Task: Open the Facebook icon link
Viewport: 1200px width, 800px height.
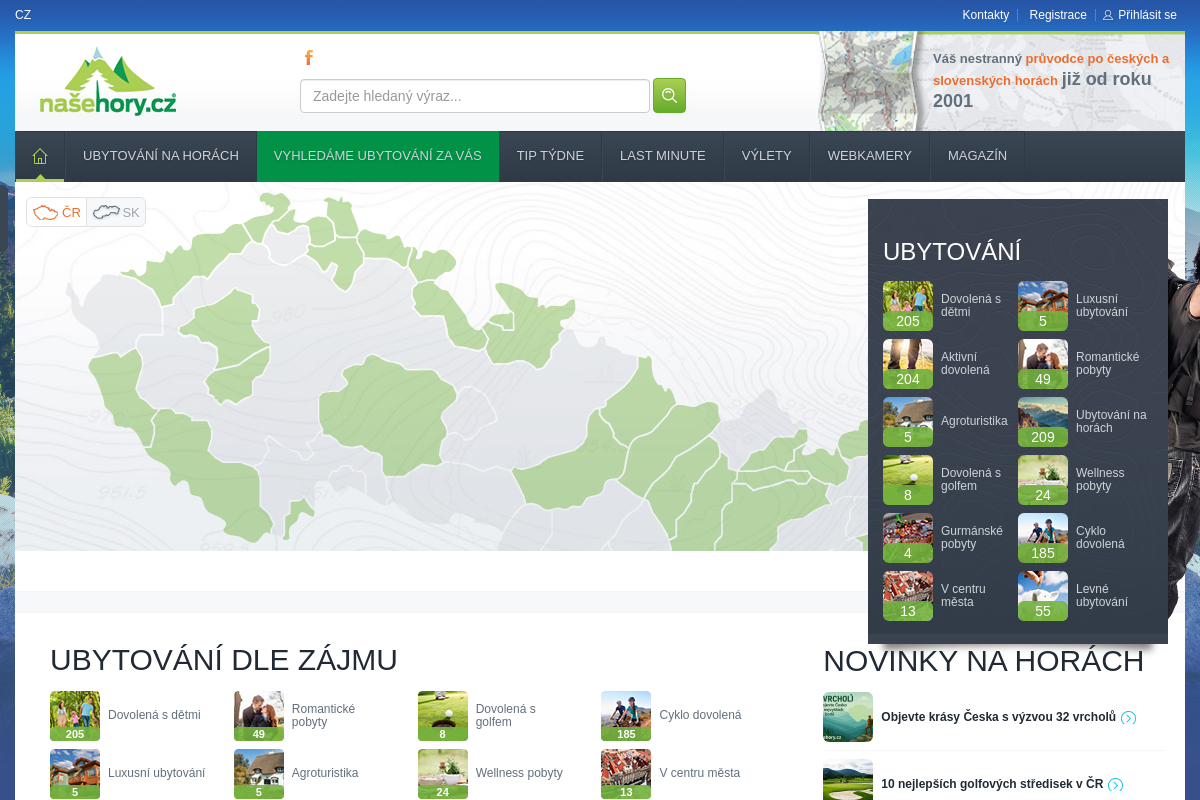Action: pyautogui.click(x=309, y=58)
